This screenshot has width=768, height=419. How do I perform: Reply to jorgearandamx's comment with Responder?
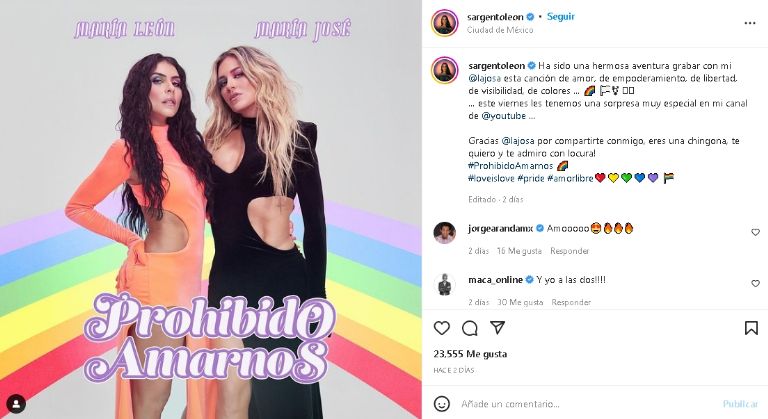click(x=570, y=251)
